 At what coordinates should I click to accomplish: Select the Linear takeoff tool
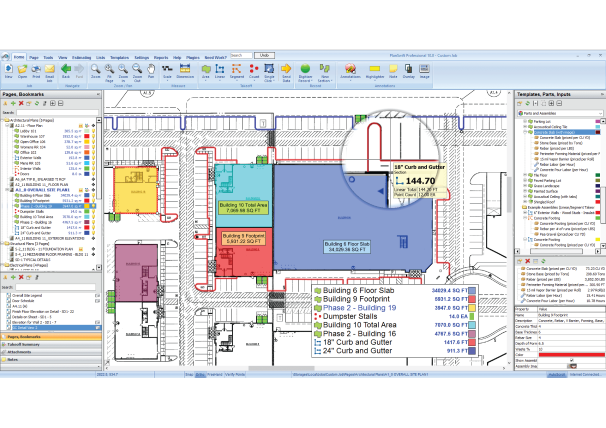point(220,69)
